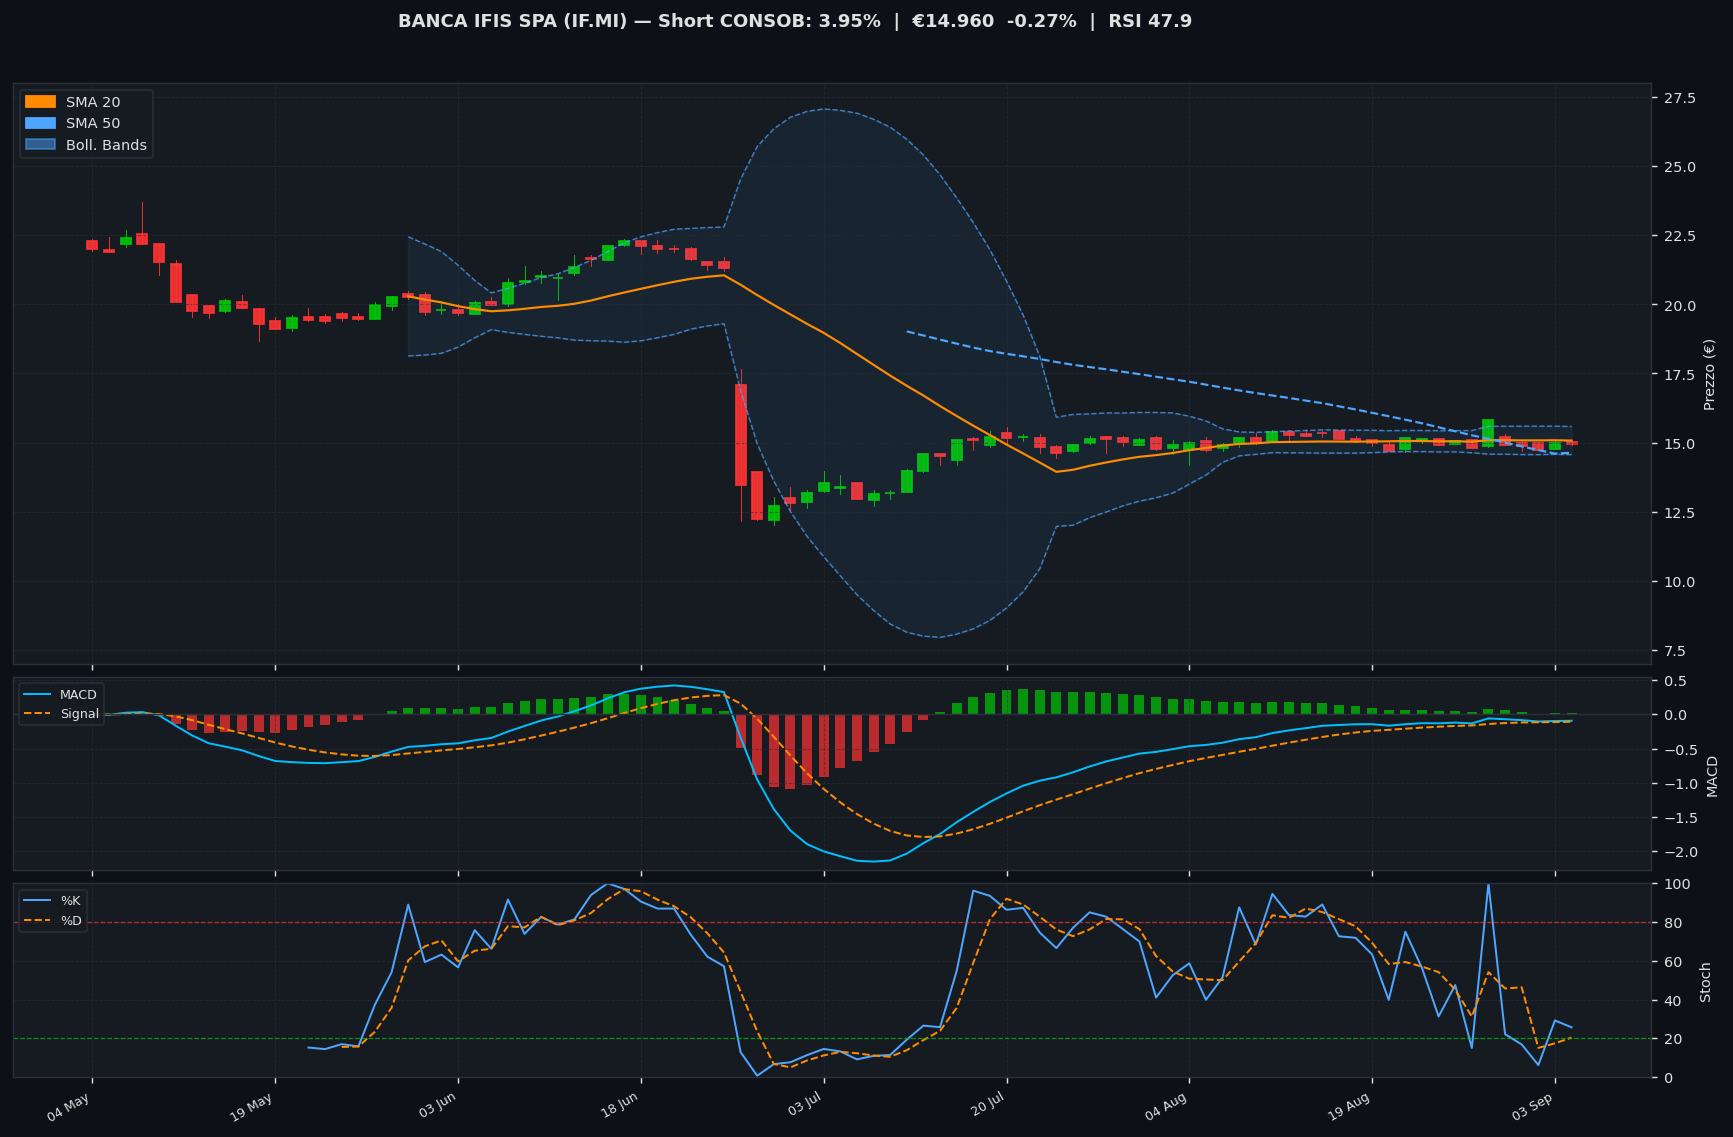Click the -2.0 MACD axis label

(1679, 852)
